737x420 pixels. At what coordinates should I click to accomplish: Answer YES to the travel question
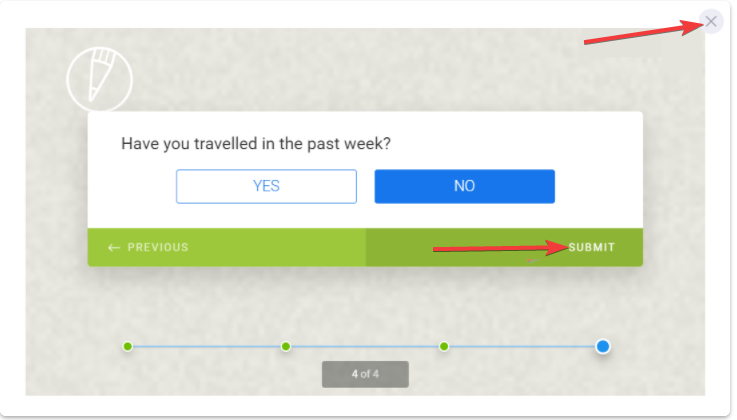(x=266, y=186)
